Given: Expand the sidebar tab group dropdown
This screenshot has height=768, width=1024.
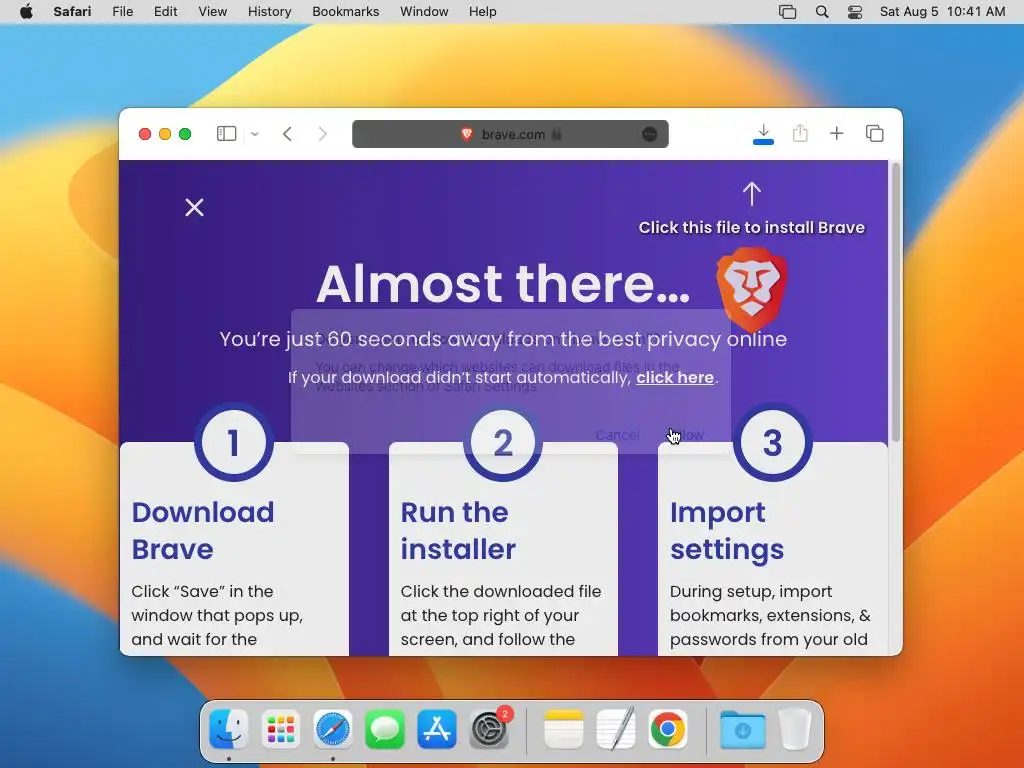Looking at the screenshot, I should 255,134.
